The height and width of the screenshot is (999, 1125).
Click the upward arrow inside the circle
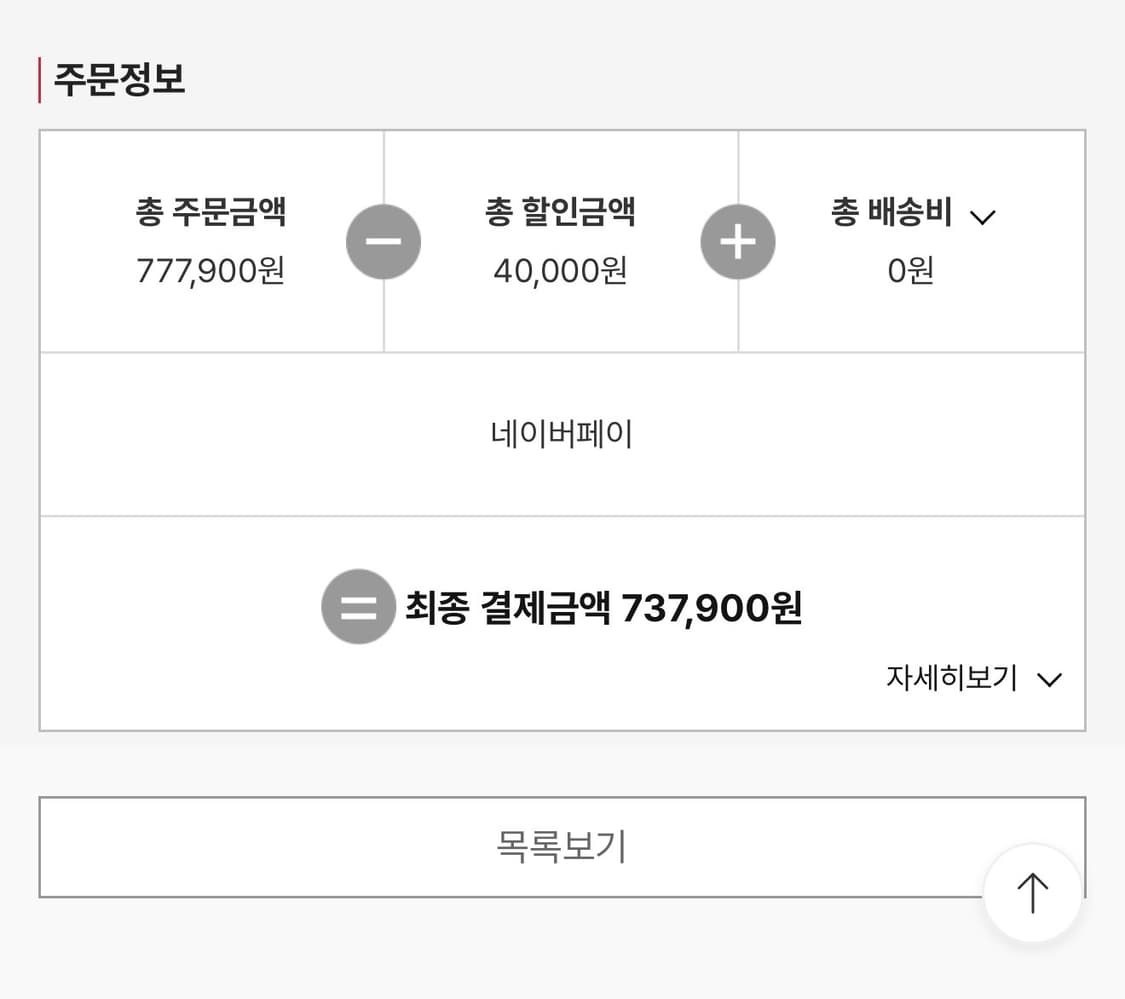point(1031,893)
